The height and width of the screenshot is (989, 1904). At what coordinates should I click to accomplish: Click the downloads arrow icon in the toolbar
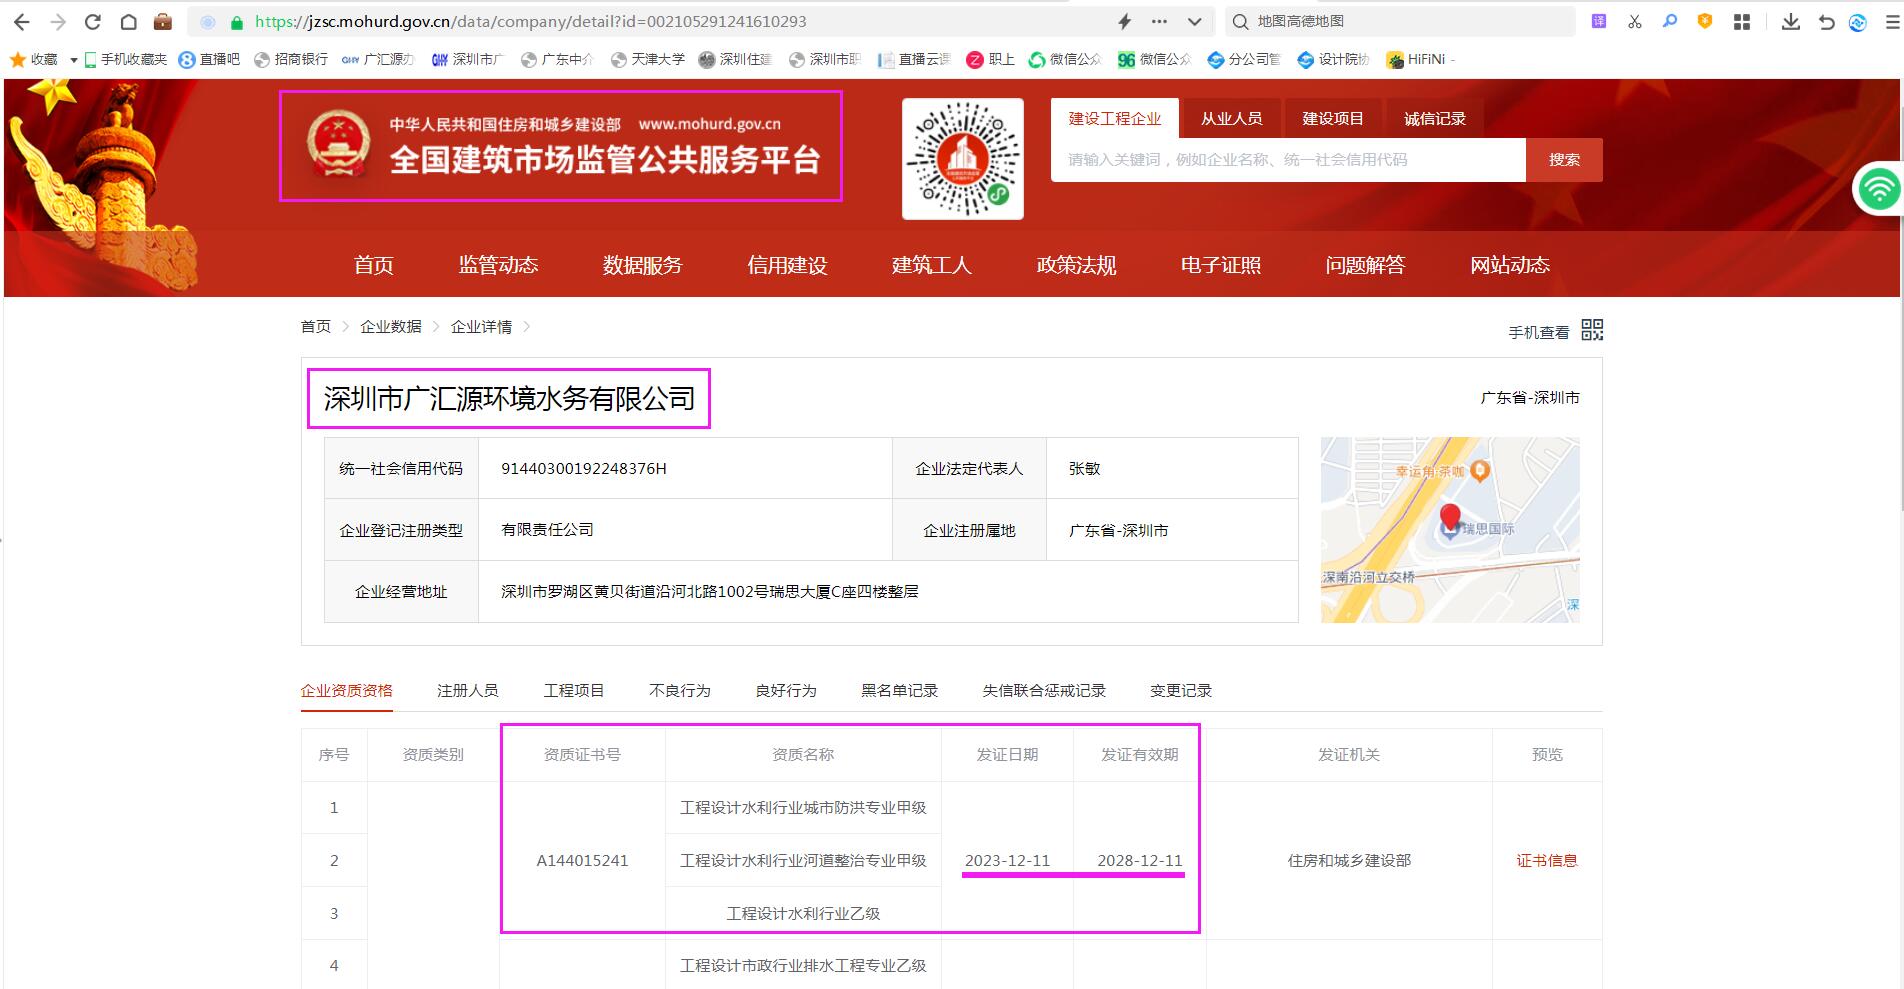point(1790,21)
